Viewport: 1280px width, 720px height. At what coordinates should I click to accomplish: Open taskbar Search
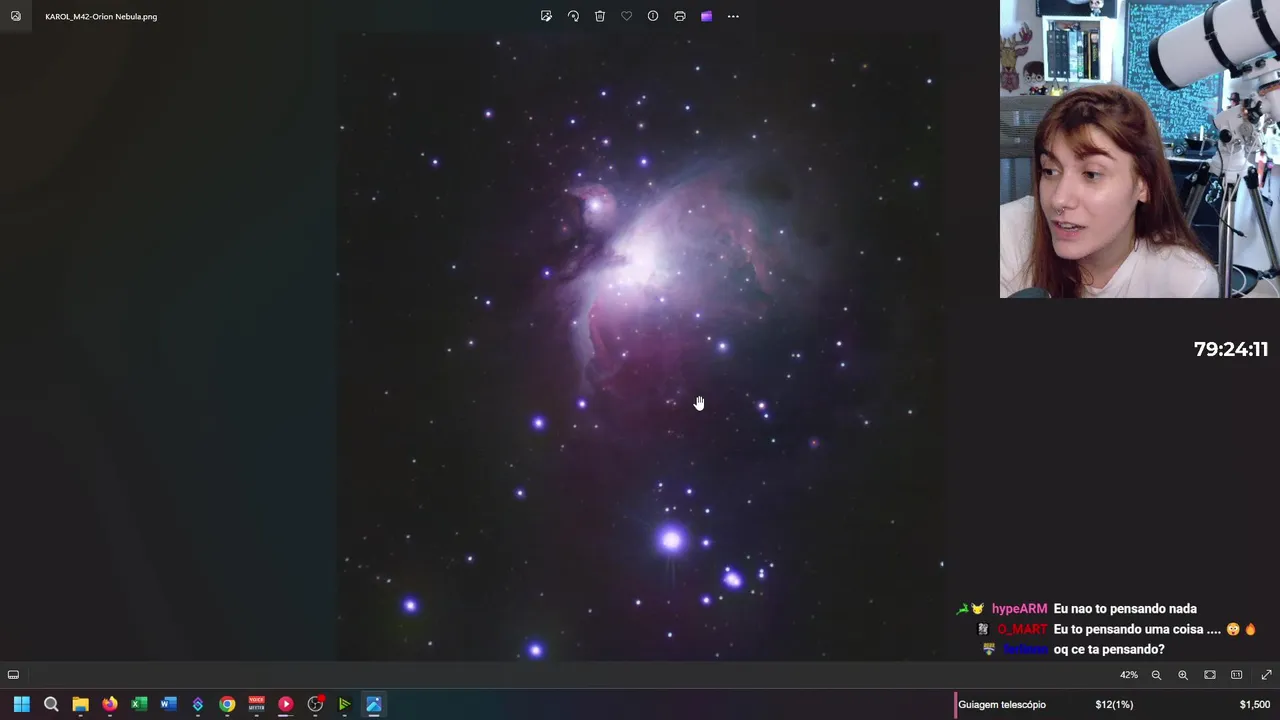point(51,704)
